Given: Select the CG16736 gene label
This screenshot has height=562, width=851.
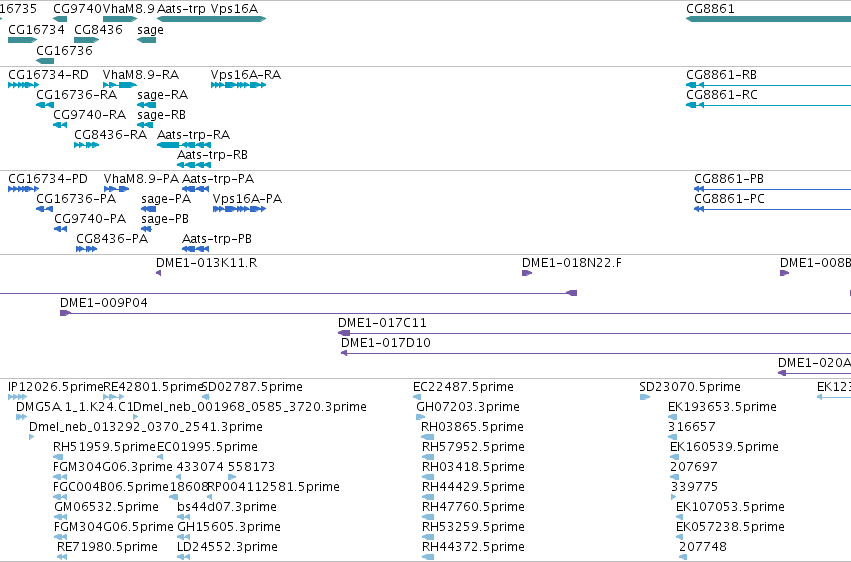Looking at the screenshot, I should pyautogui.click(x=64, y=50).
